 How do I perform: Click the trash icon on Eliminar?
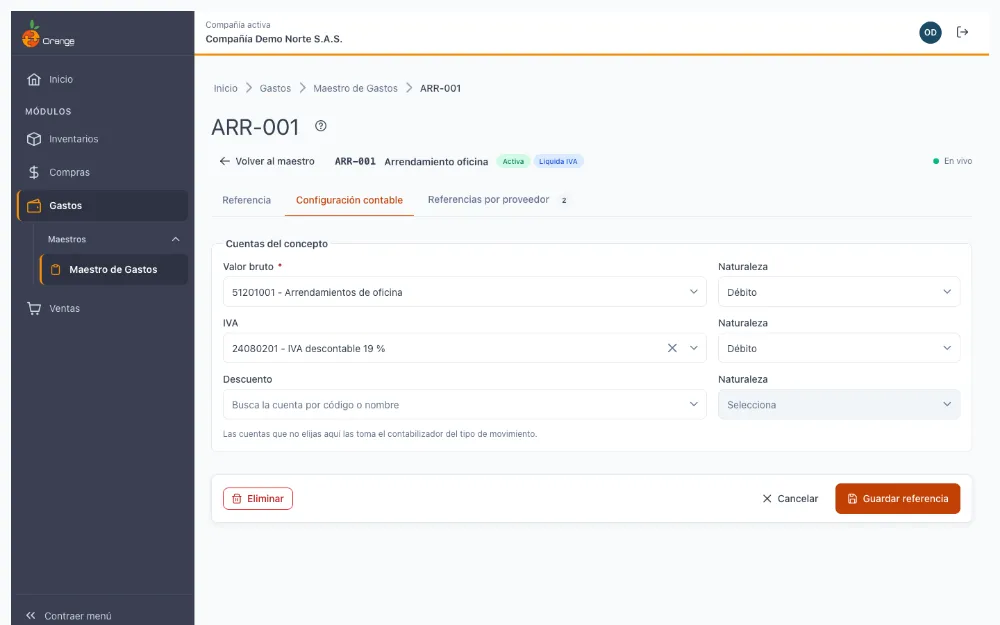pos(237,499)
